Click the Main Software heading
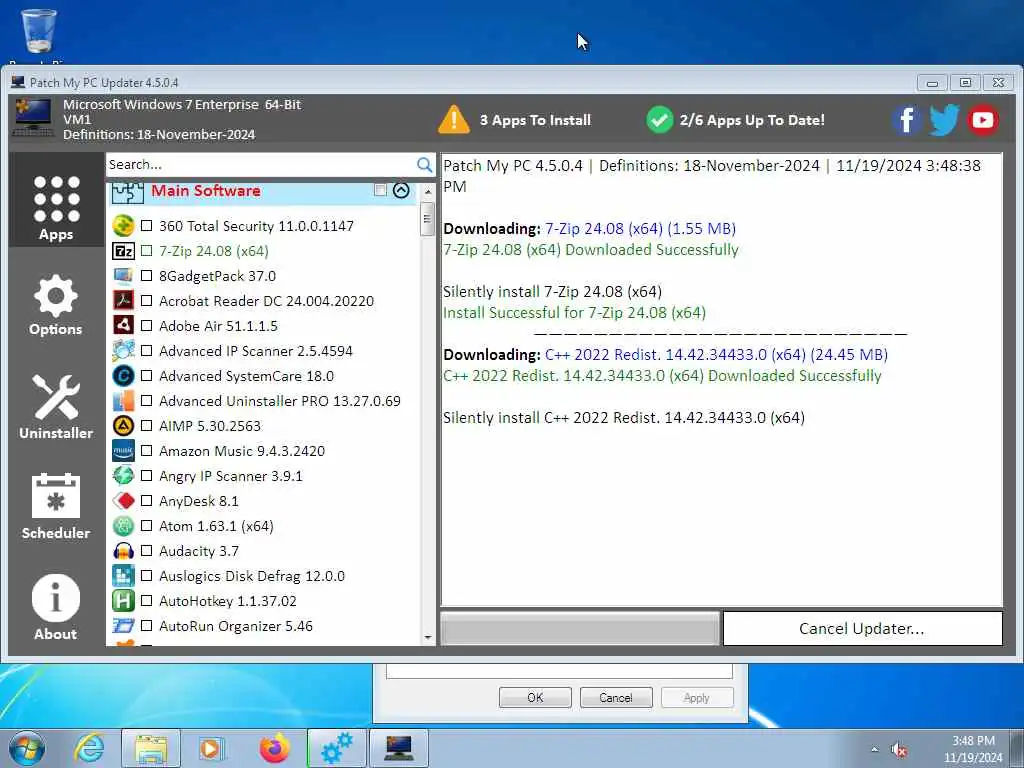The width and height of the screenshot is (1024, 768). (x=206, y=191)
